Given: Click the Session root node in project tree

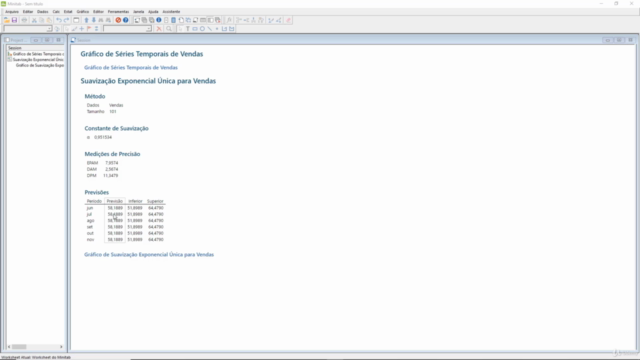Looking at the screenshot, I should point(15,48).
